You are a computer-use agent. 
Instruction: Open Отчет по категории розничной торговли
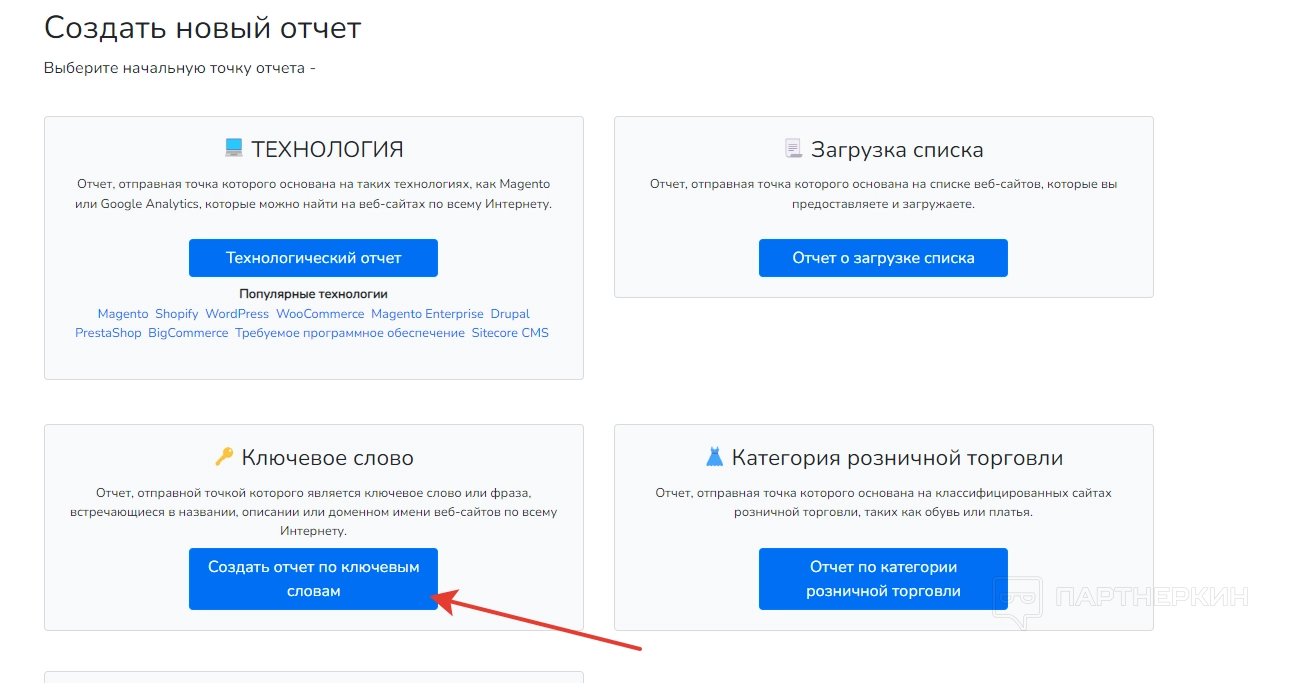[x=883, y=579]
